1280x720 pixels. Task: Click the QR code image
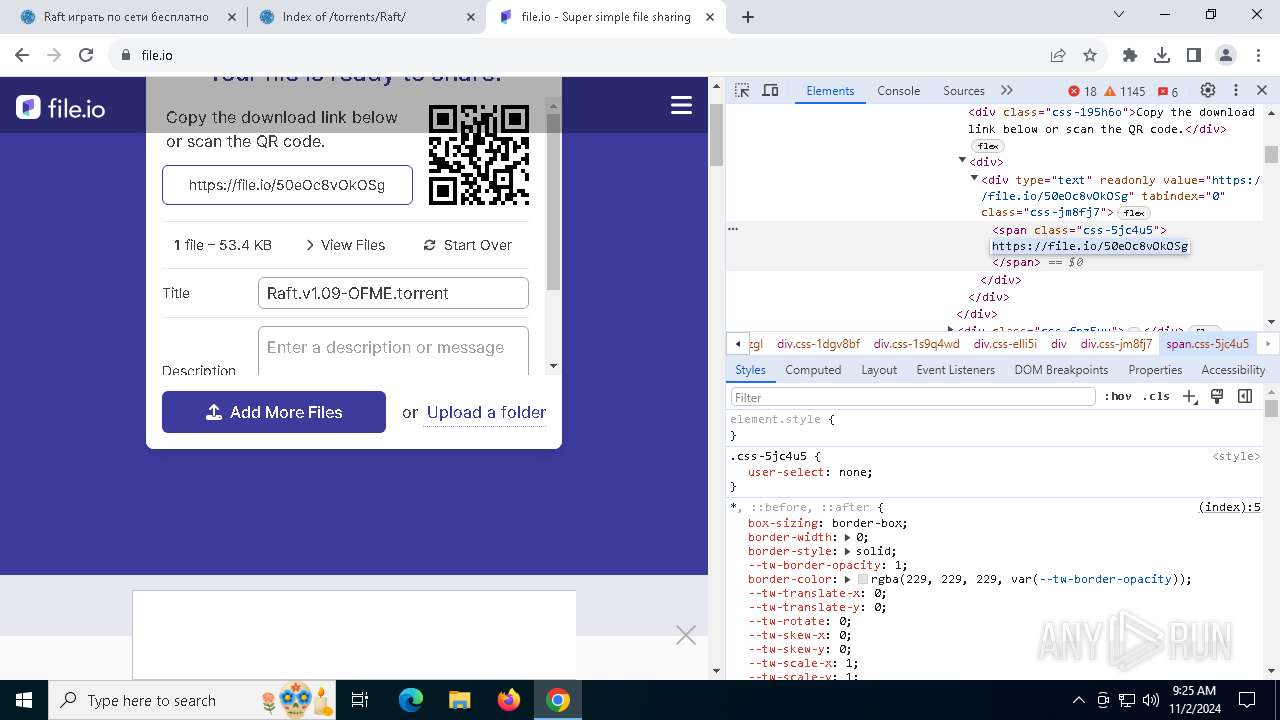(479, 155)
